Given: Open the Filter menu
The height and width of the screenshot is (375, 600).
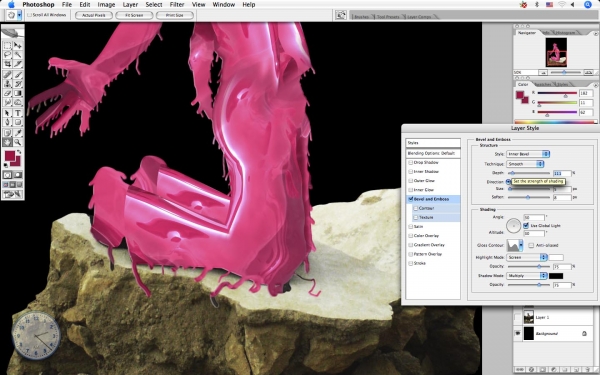Looking at the screenshot, I should coord(177,5).
